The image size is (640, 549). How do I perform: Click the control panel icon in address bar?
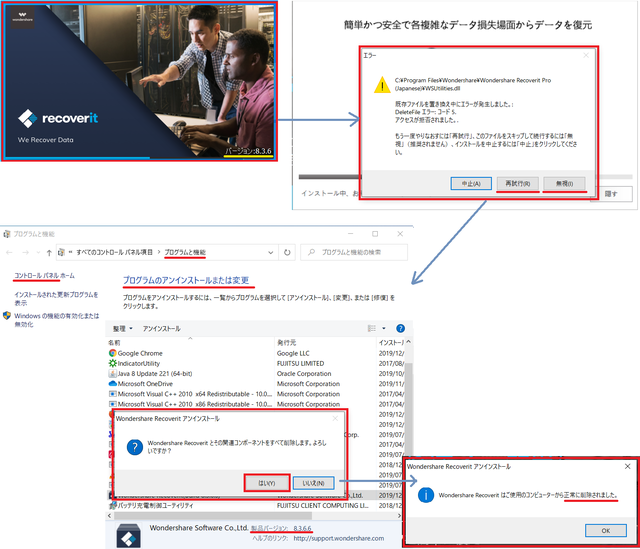[61, 253]
